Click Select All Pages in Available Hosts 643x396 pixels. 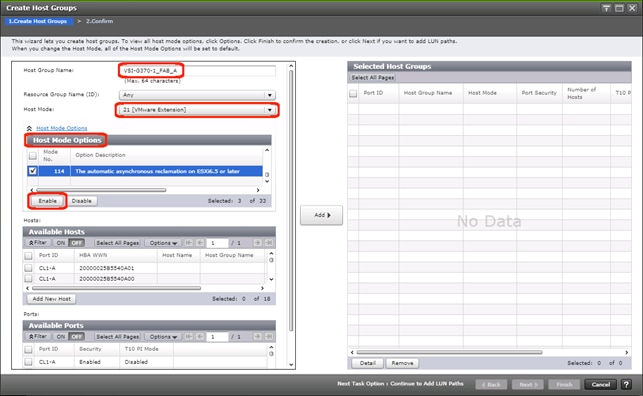click(x=118, y=243)
